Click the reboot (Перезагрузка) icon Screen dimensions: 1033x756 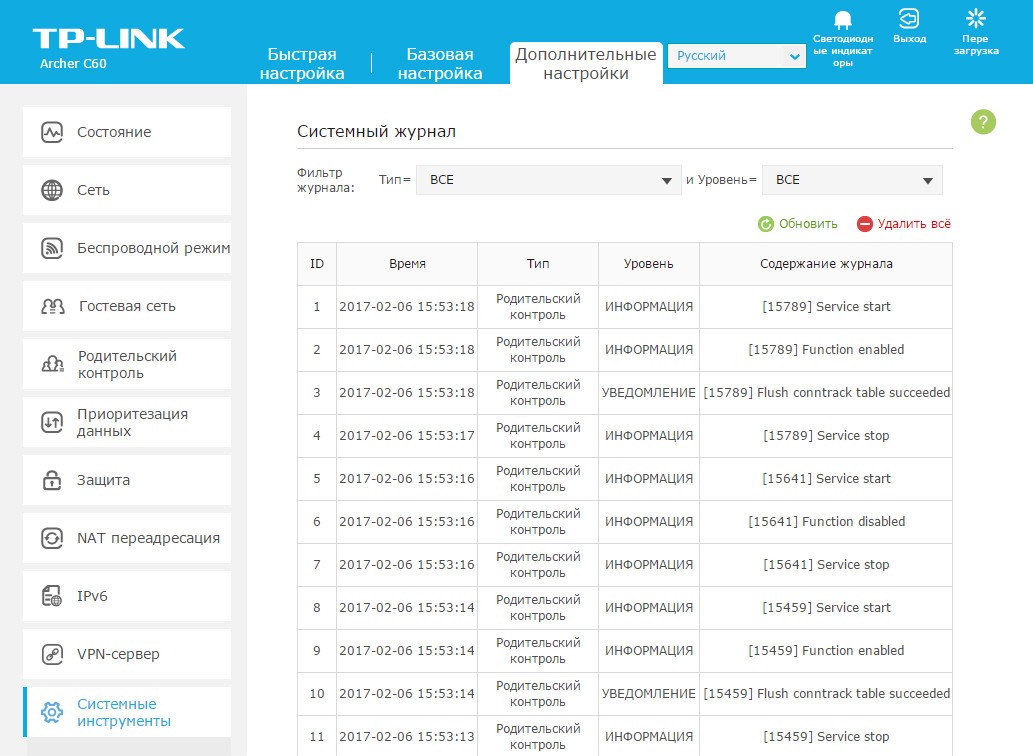[975, 19]
